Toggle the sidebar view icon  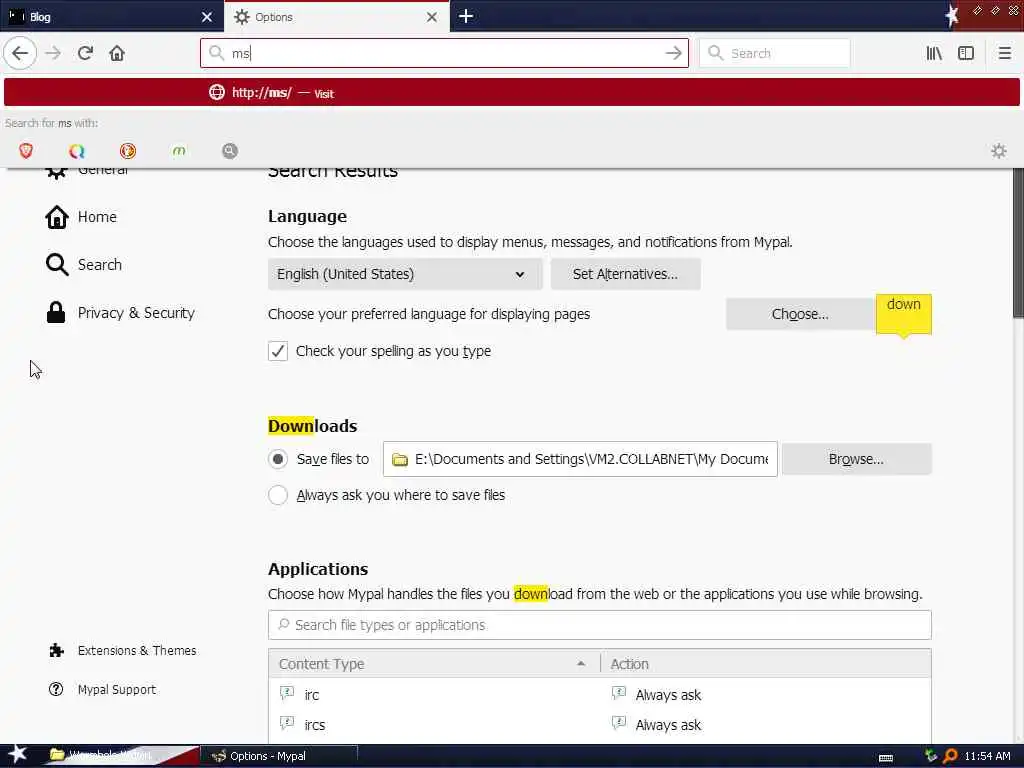[x=966, y=53]
